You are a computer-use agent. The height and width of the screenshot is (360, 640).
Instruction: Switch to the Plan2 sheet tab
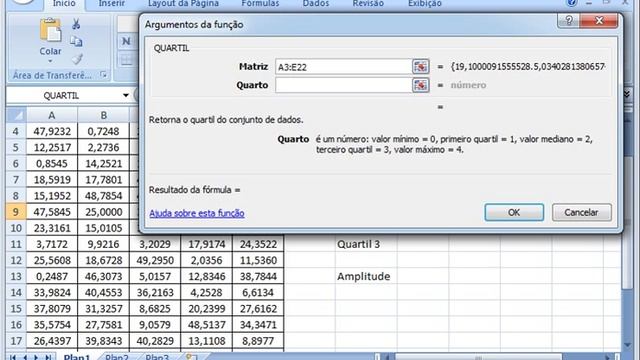pos(117,357)
